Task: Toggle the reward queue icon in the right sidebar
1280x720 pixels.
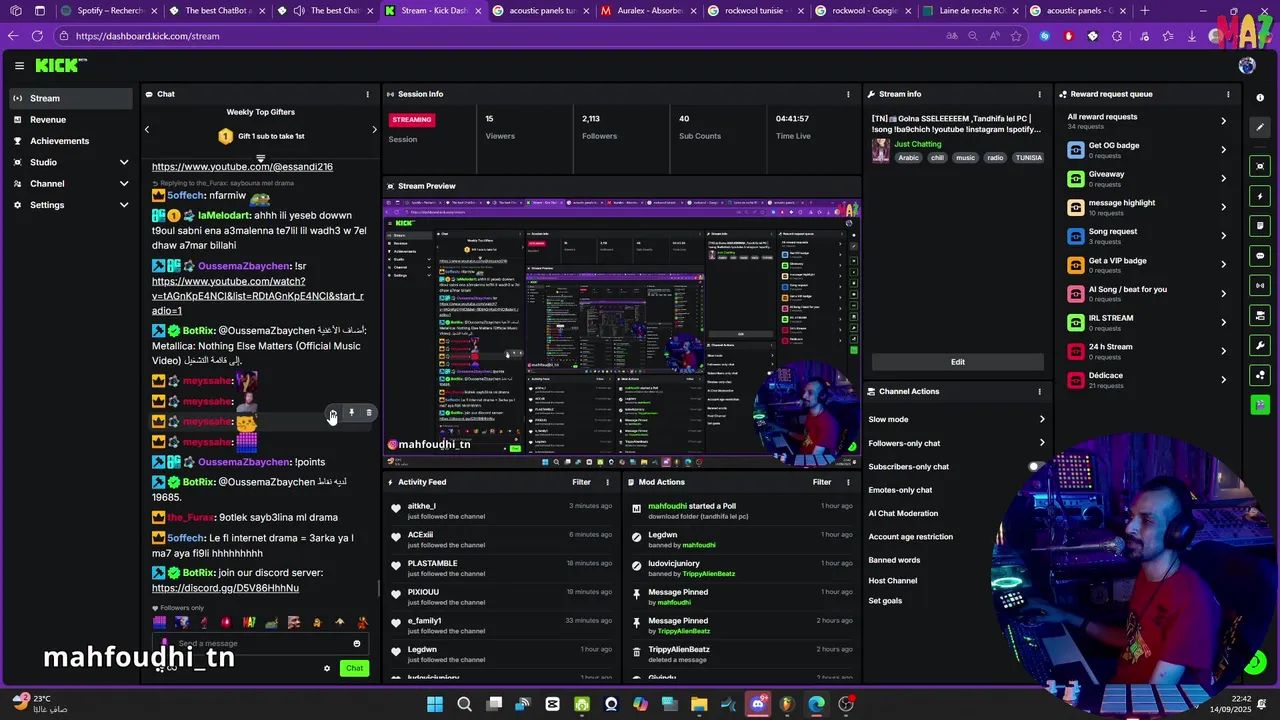Action: click(1260, 375)
